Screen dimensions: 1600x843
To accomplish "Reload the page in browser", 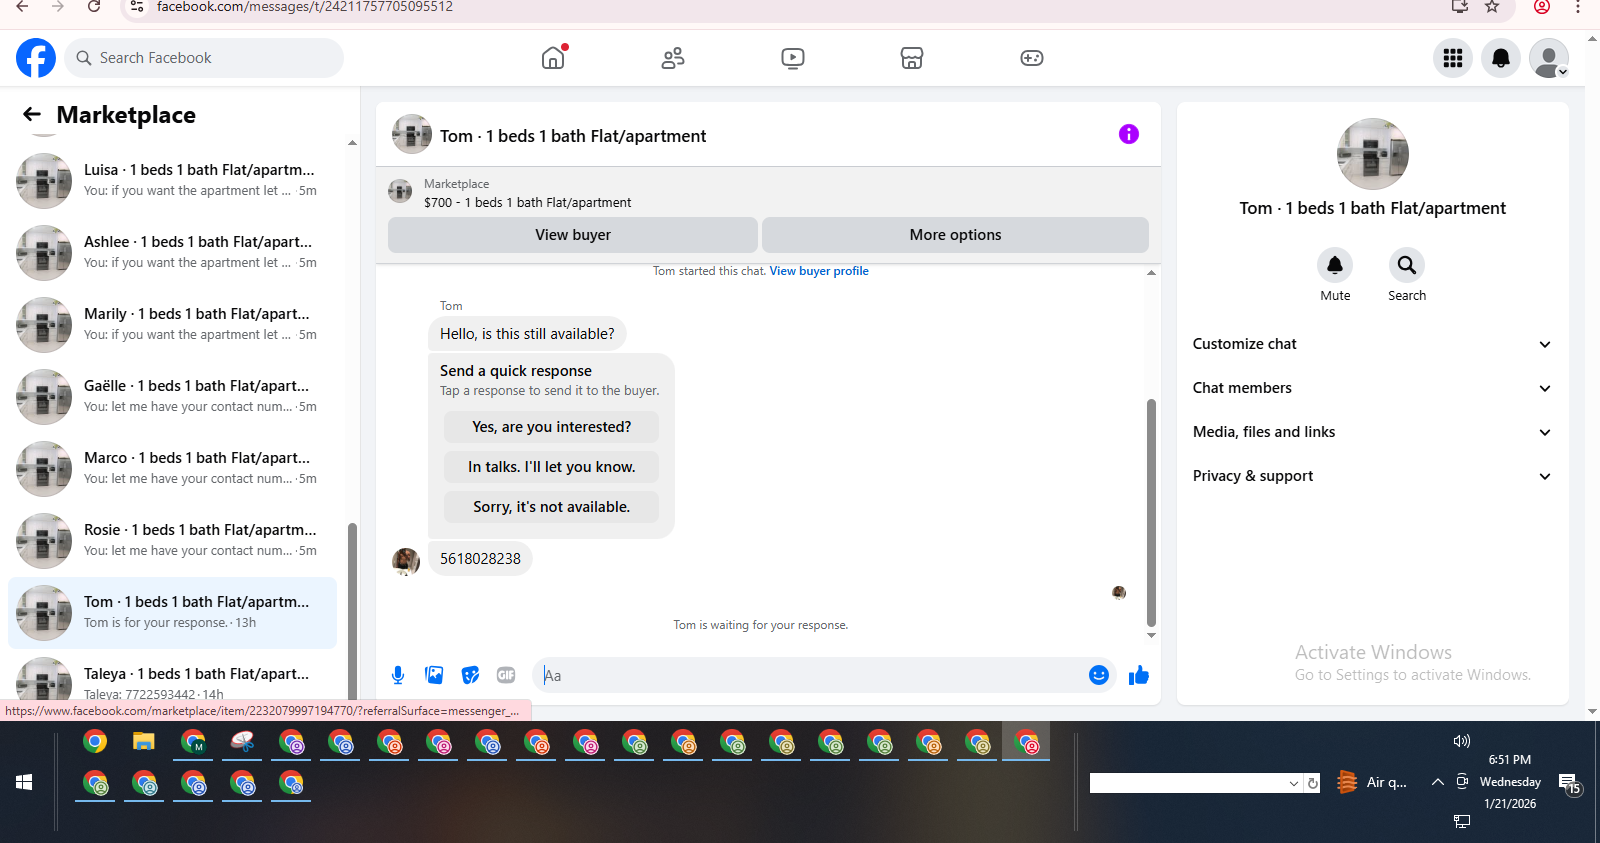I will click(x=94, y=7).
